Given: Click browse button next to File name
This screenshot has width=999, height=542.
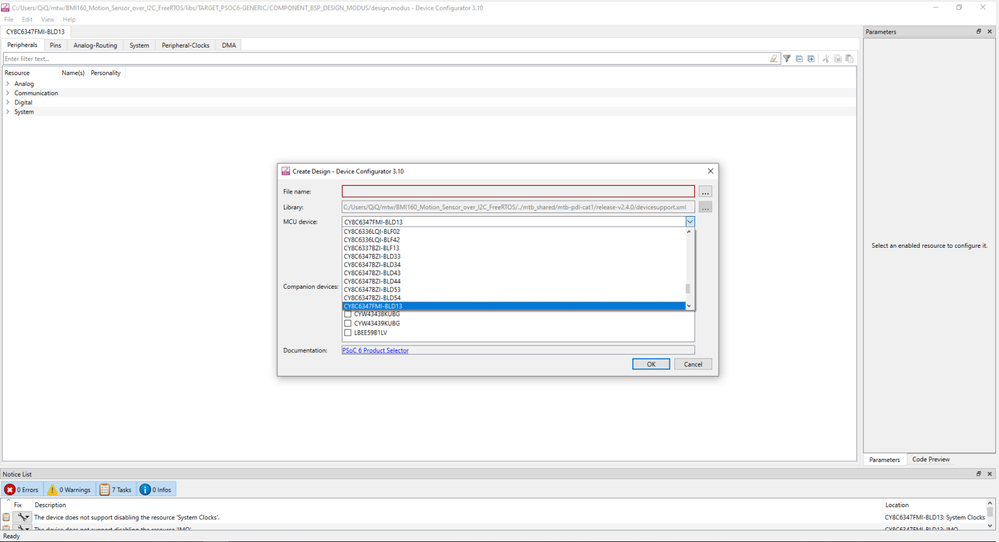Looking at the screenshot, I should click(x=705, y=192).
